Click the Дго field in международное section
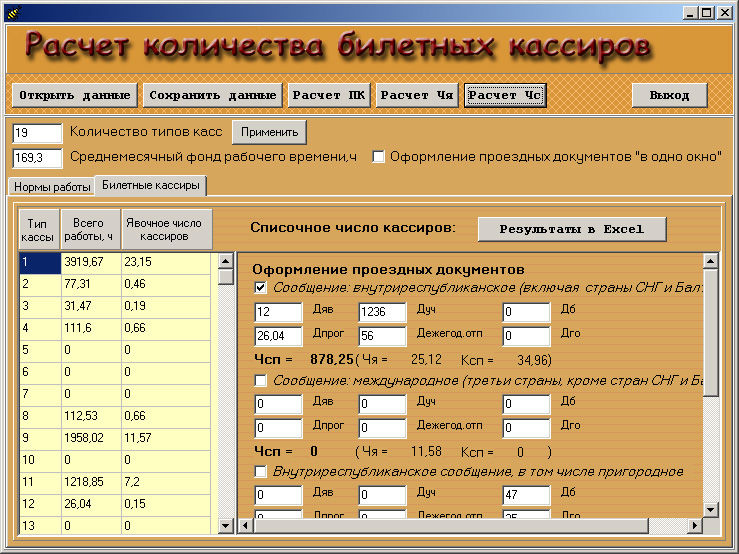This screenshot has width=739, height=554. (x=526, y=428)
